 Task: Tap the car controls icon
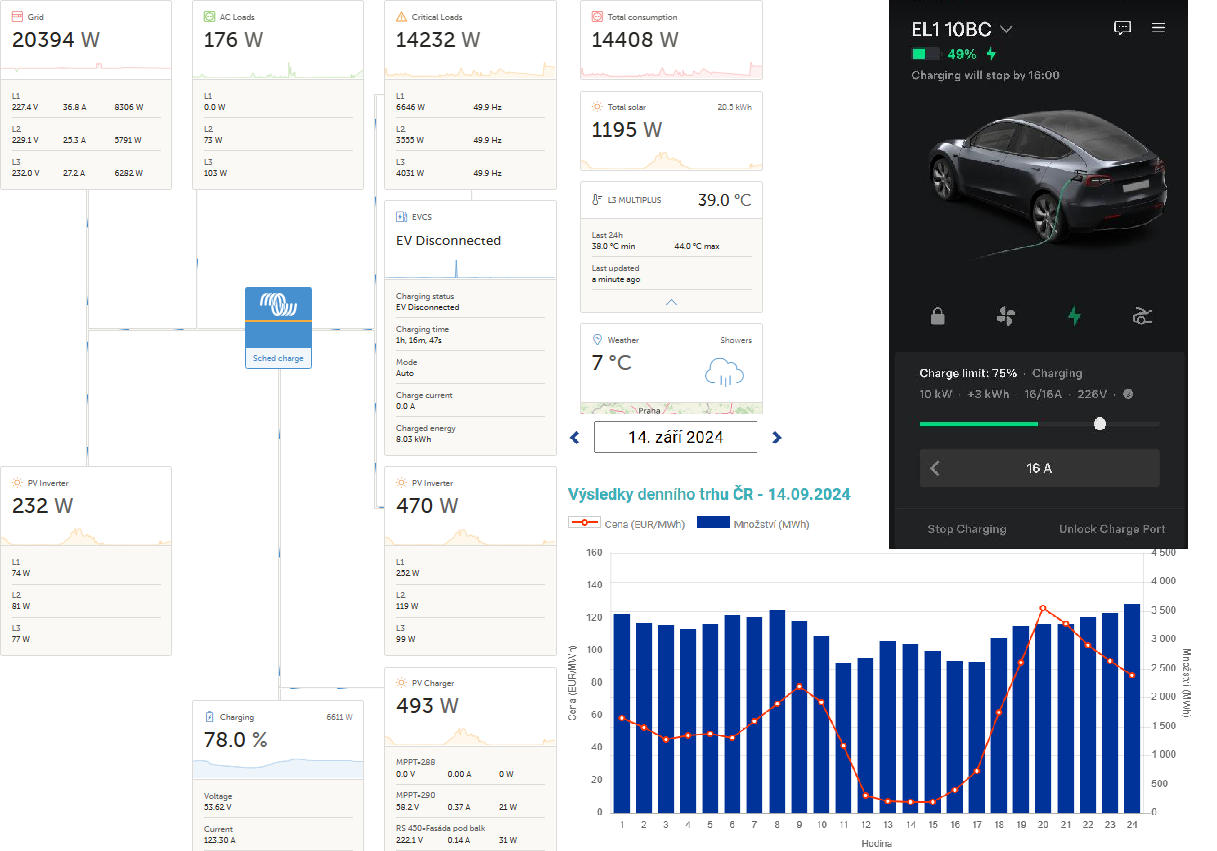click(x=1142, y=316)
